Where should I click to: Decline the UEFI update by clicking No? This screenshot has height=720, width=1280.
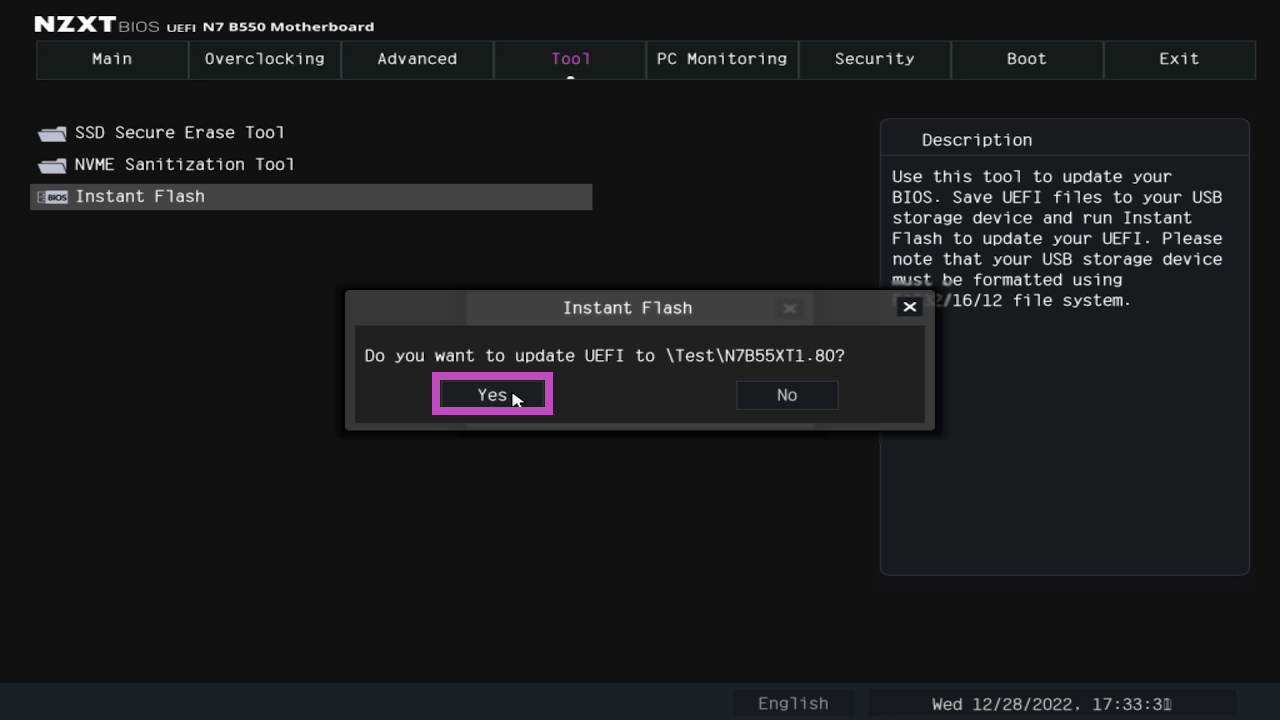[x=786, y=395]
